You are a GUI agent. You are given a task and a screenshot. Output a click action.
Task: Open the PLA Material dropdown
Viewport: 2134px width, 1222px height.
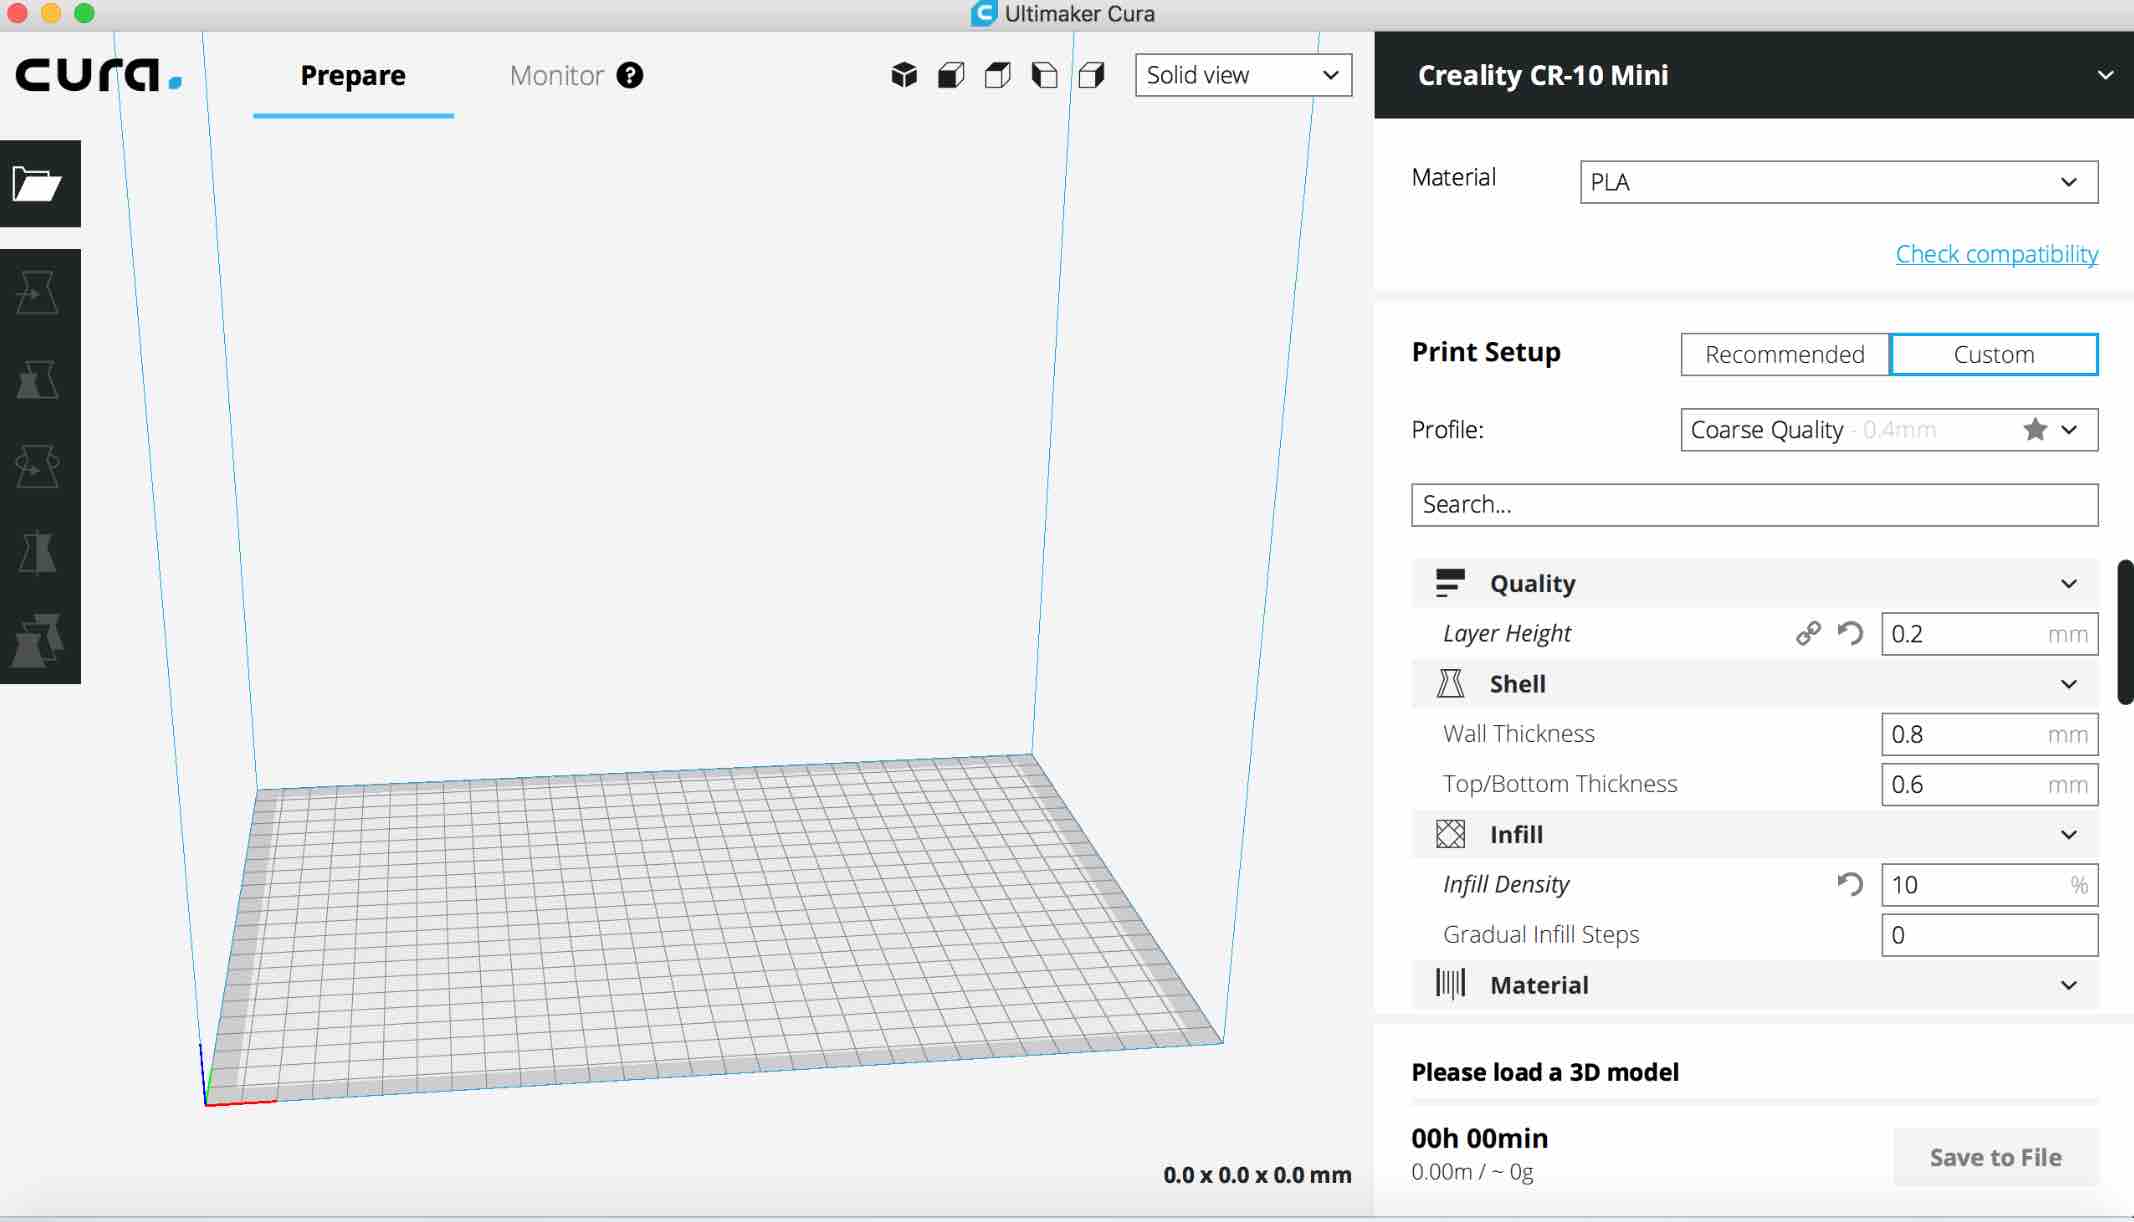(x=1838, y=182)
